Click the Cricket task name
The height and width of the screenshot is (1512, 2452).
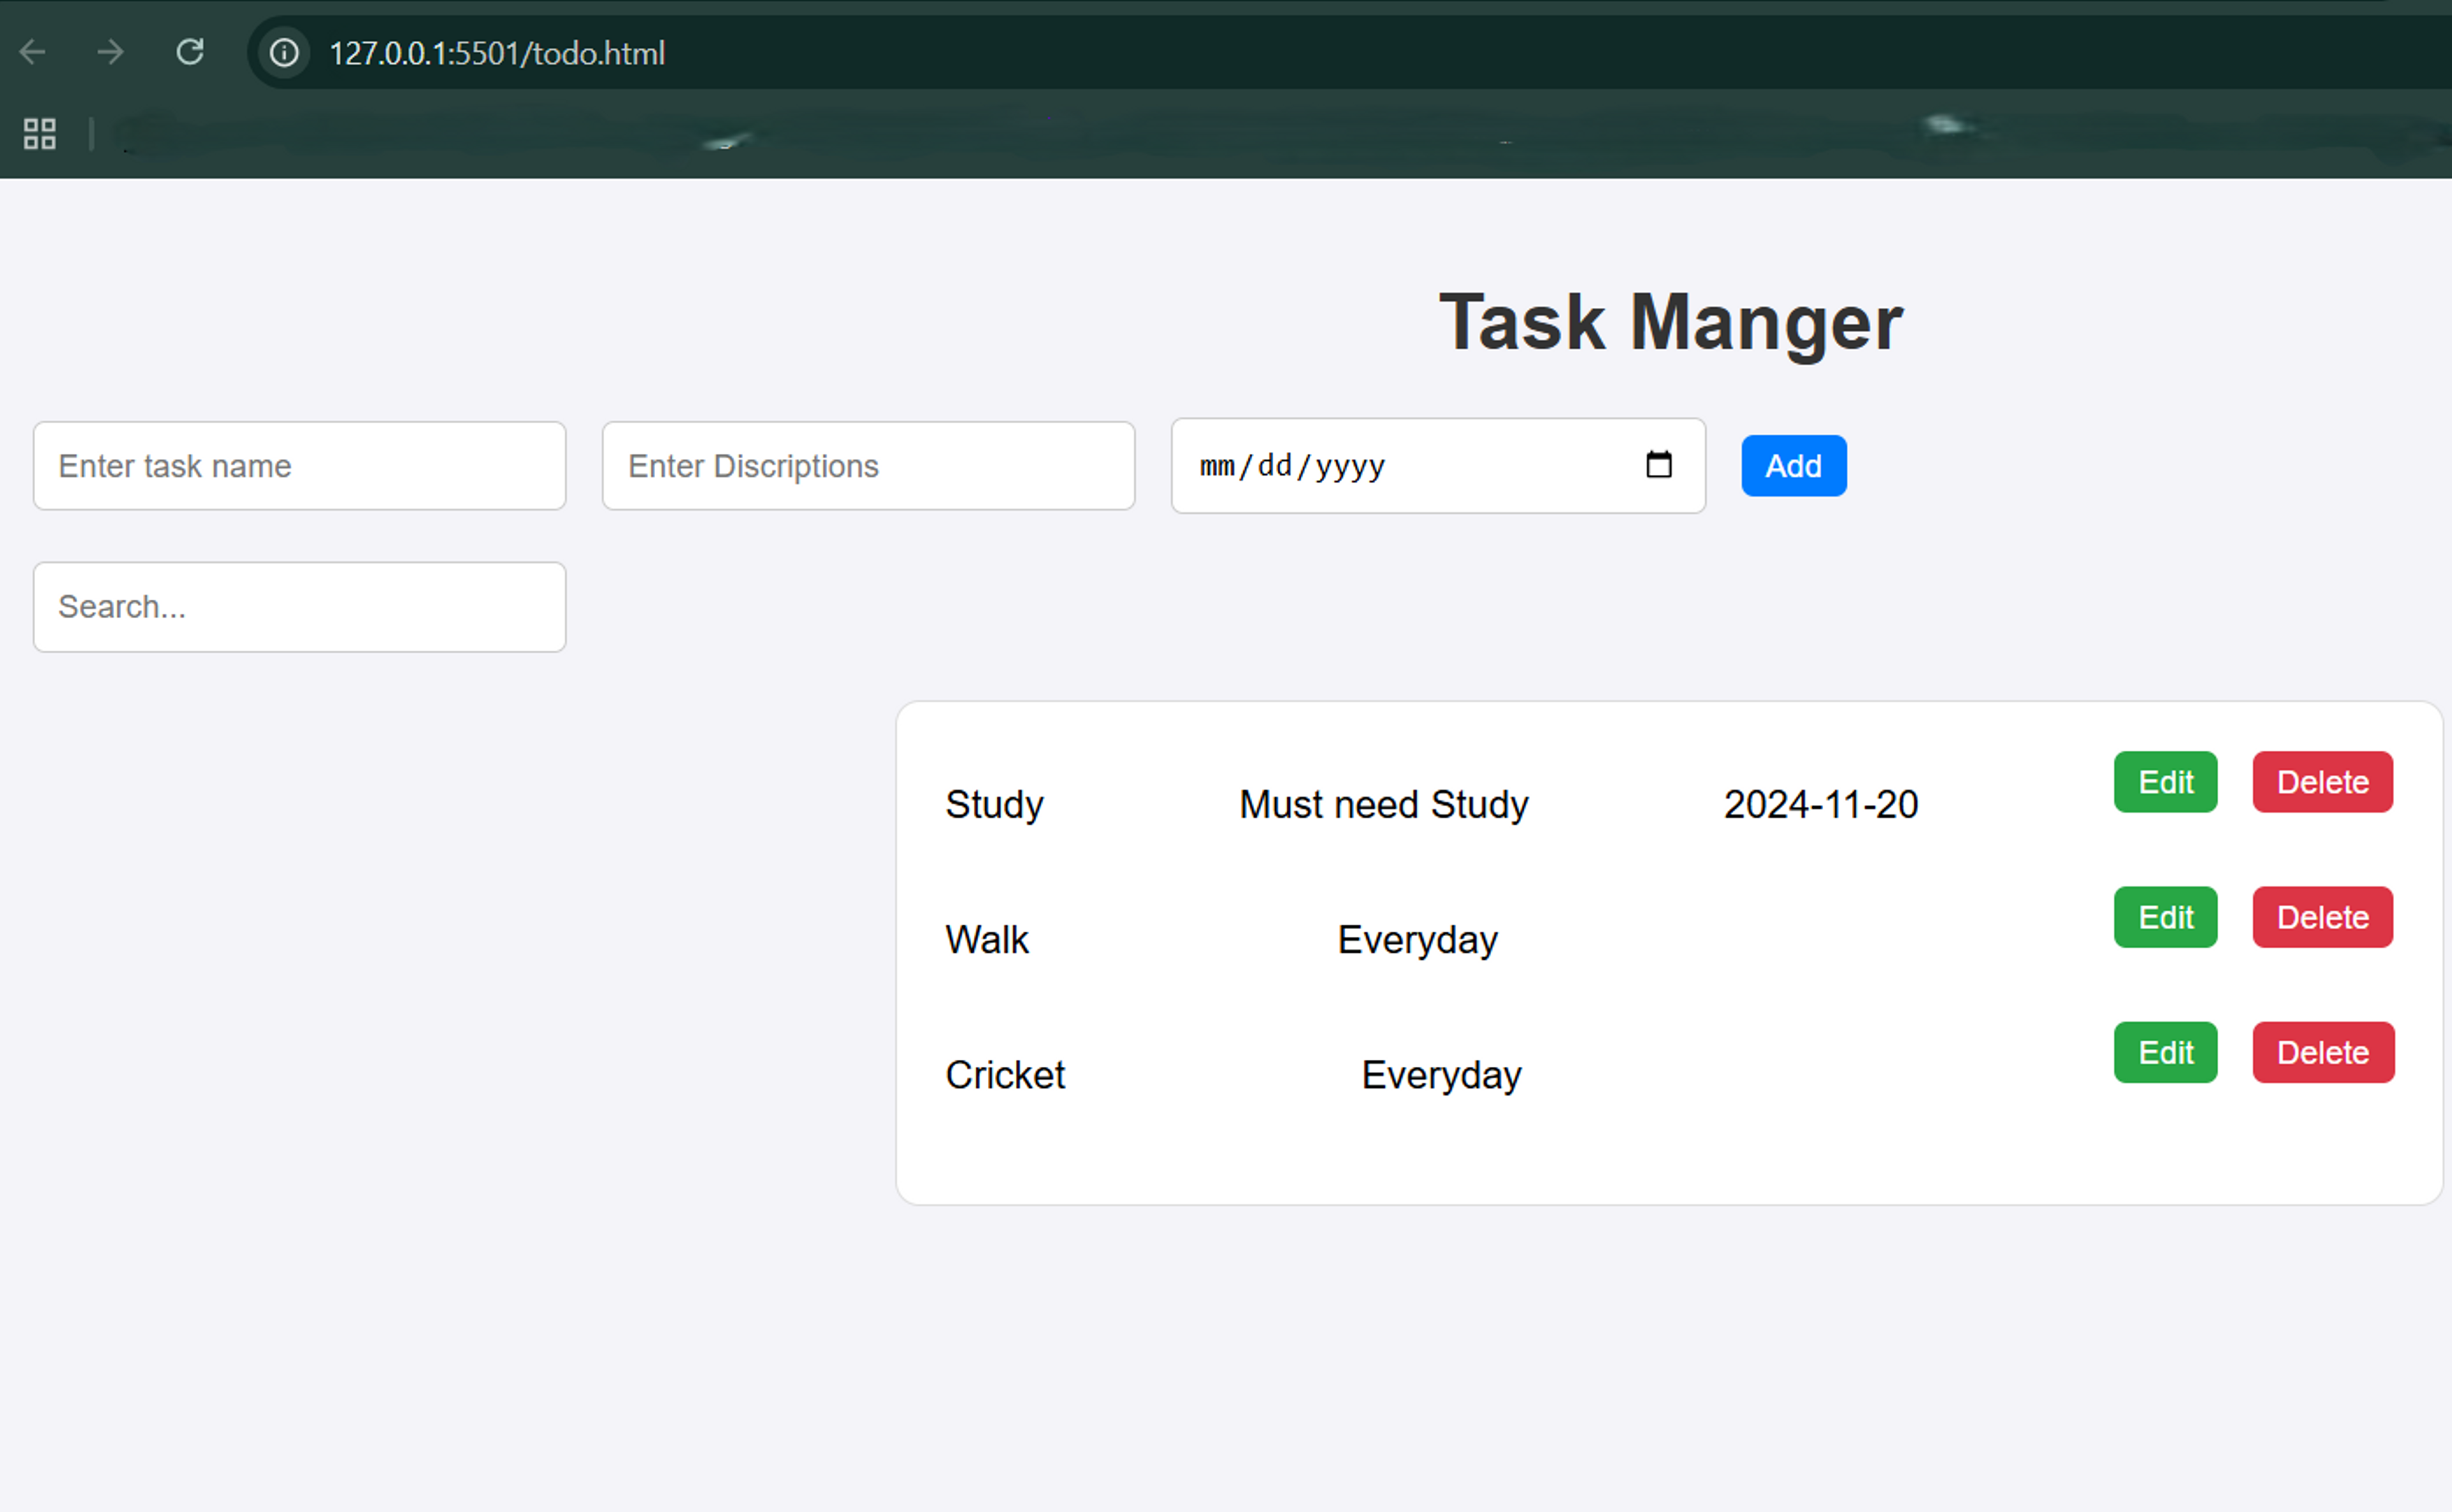tap(1005, 1075)
